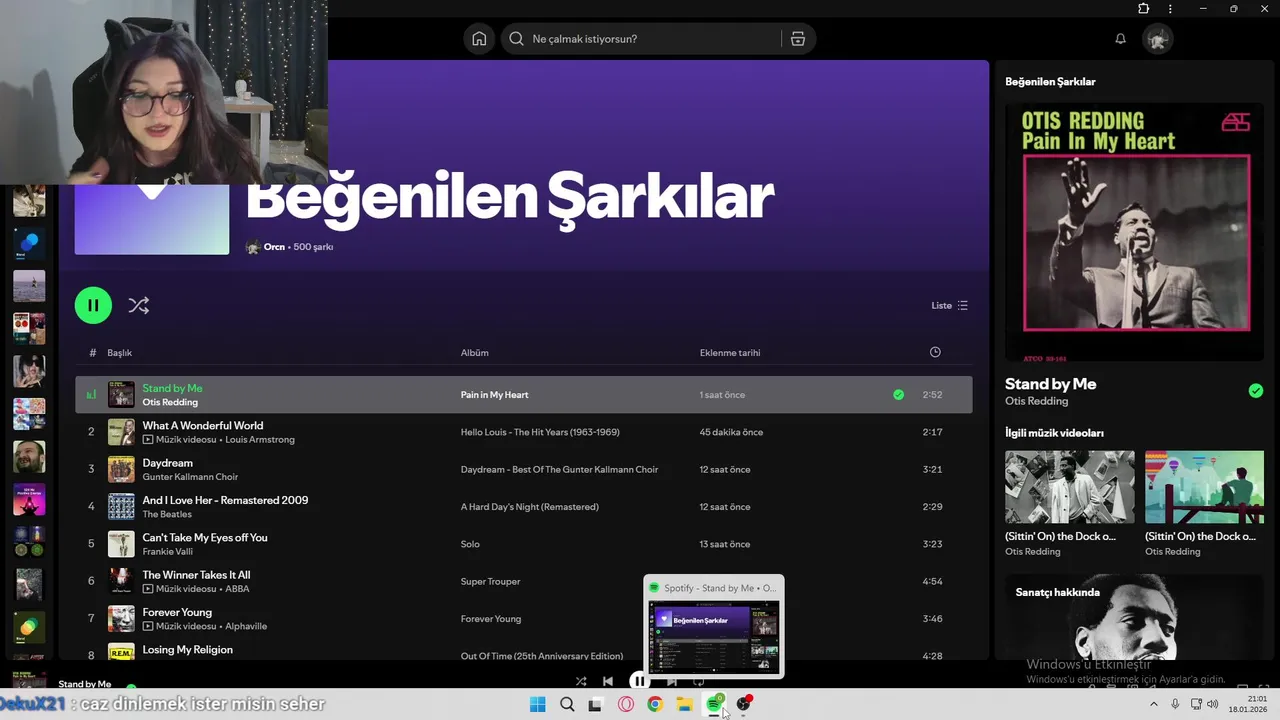The width and height of the screenshot is (1280, 720).
Task: Open the Louis Armstrong artist link
Action: click(260, 440)
